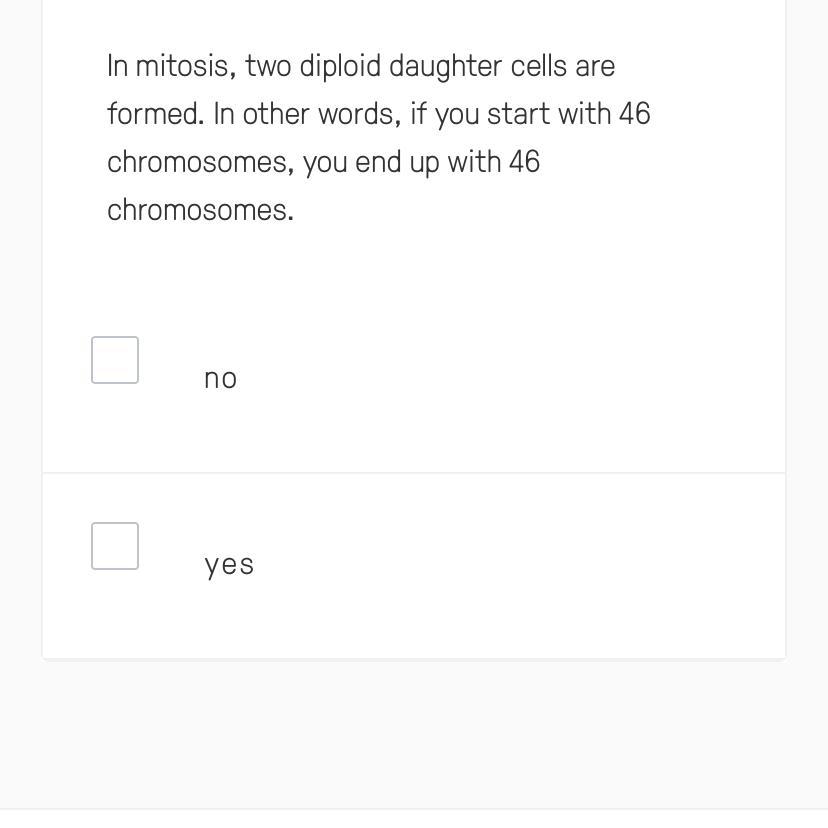Click the word 'formed.' in the question
The image size is (828, 828).
click(x=155, y=115)
